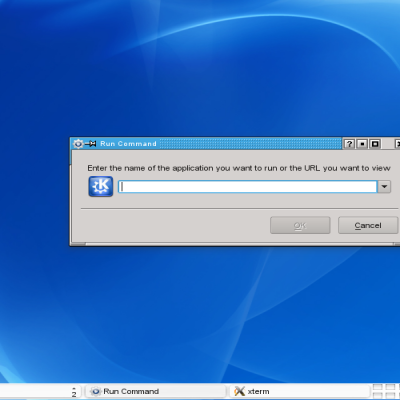Expand the command history dropdown arrow

point(384,187)
